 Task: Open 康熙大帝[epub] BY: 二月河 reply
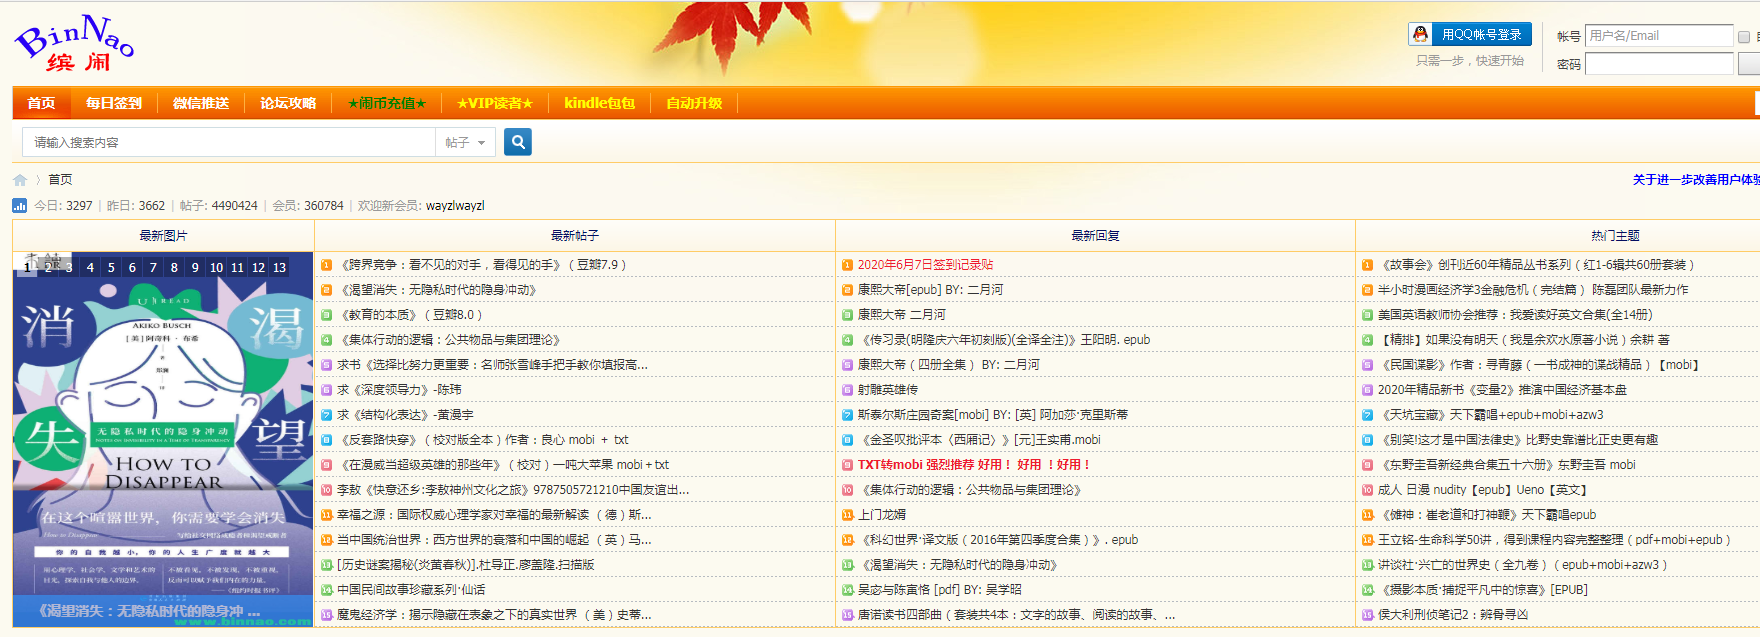click(x=930, y=290)
